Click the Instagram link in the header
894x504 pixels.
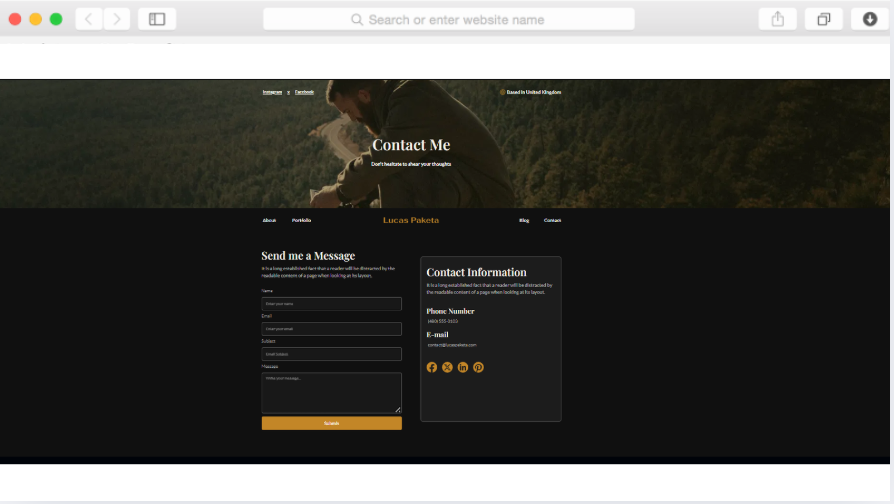coord(272,92)
